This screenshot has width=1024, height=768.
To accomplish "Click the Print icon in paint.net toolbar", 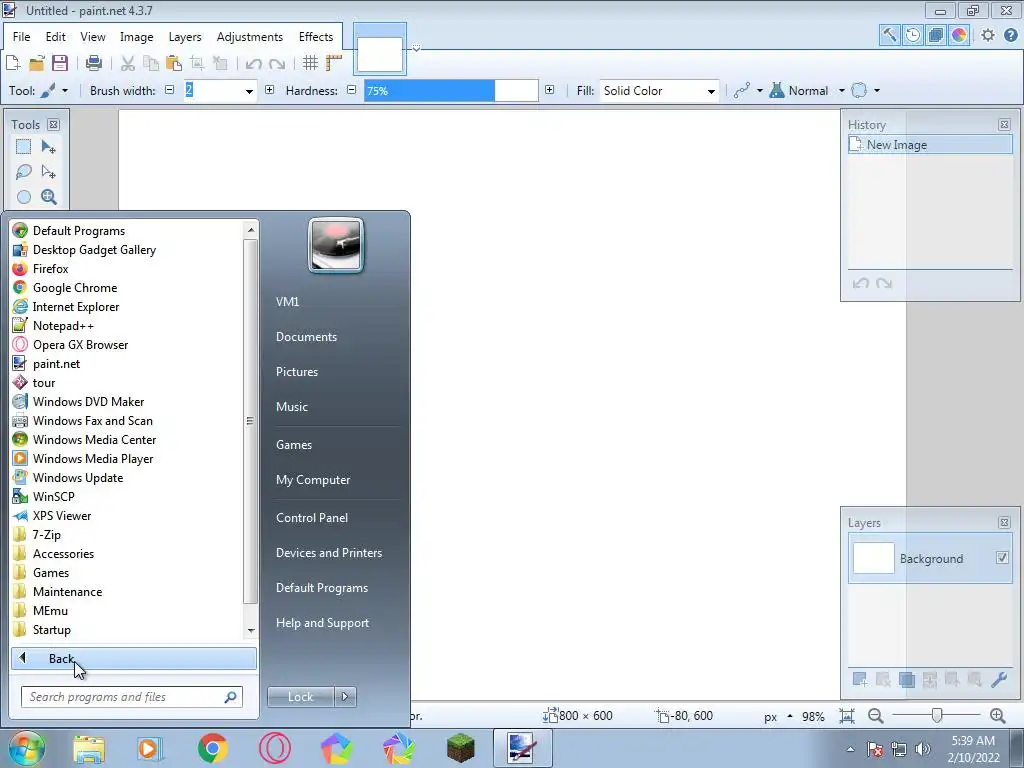I will [x=94, y=63].
